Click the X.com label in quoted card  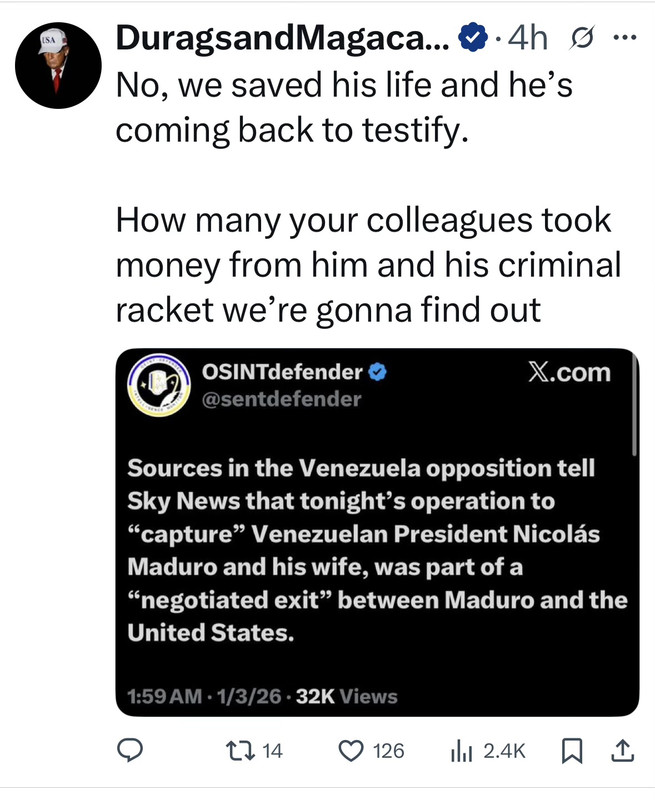coord(569,372)
